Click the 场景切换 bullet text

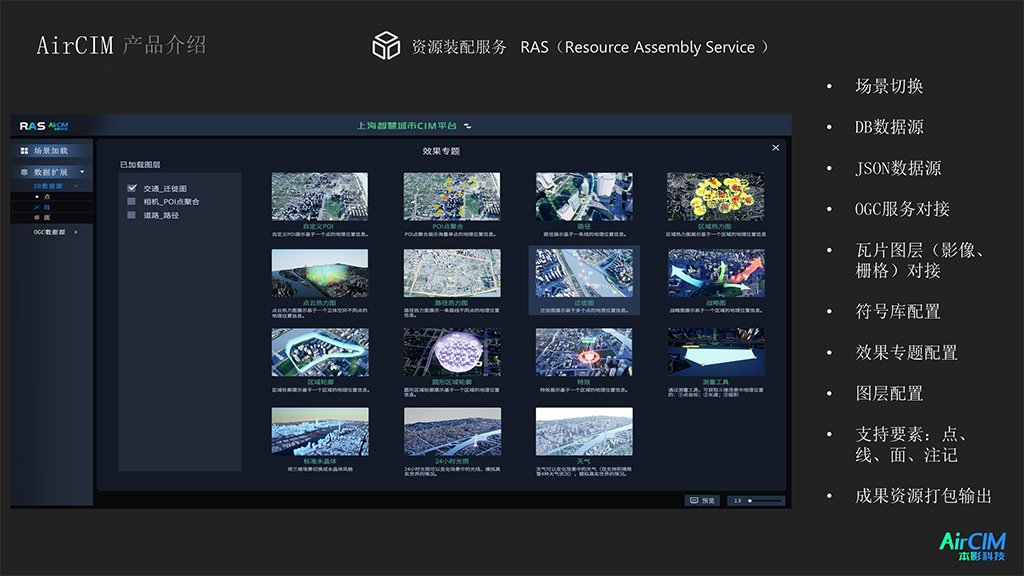click(x=889, y=86)
